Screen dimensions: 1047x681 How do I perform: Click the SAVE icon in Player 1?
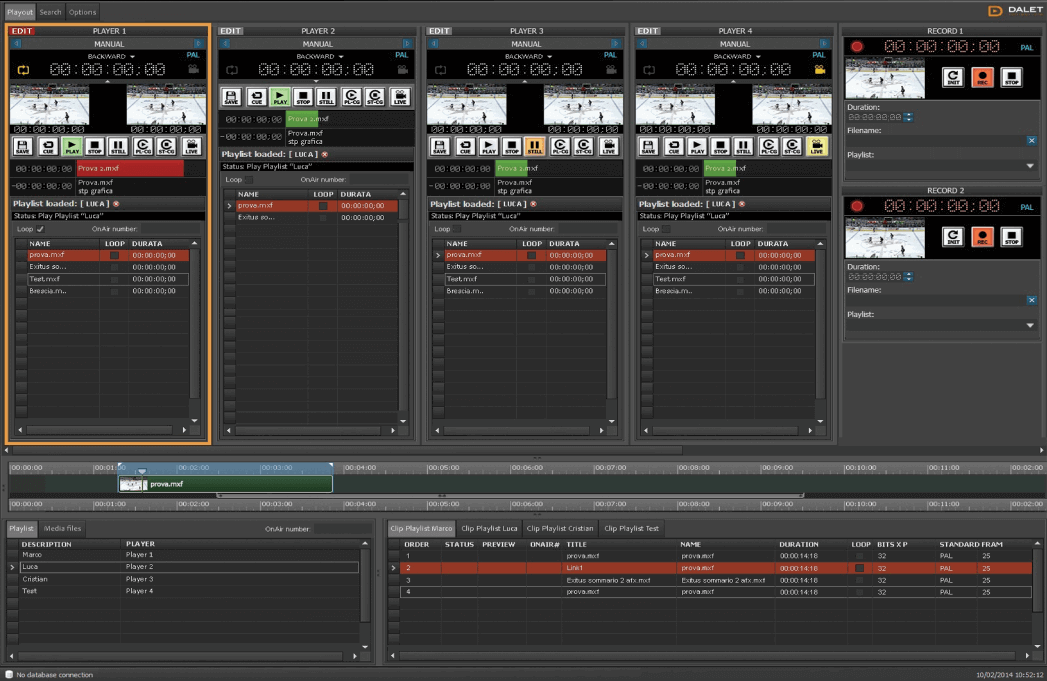[23, 146]
